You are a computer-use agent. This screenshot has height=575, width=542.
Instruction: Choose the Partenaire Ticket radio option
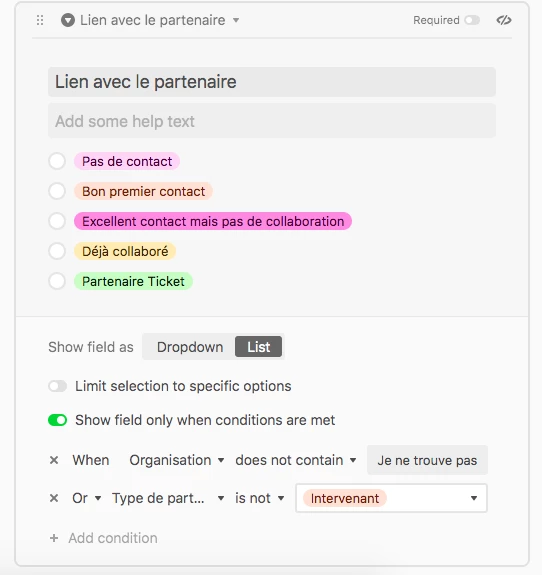point(57,281)
